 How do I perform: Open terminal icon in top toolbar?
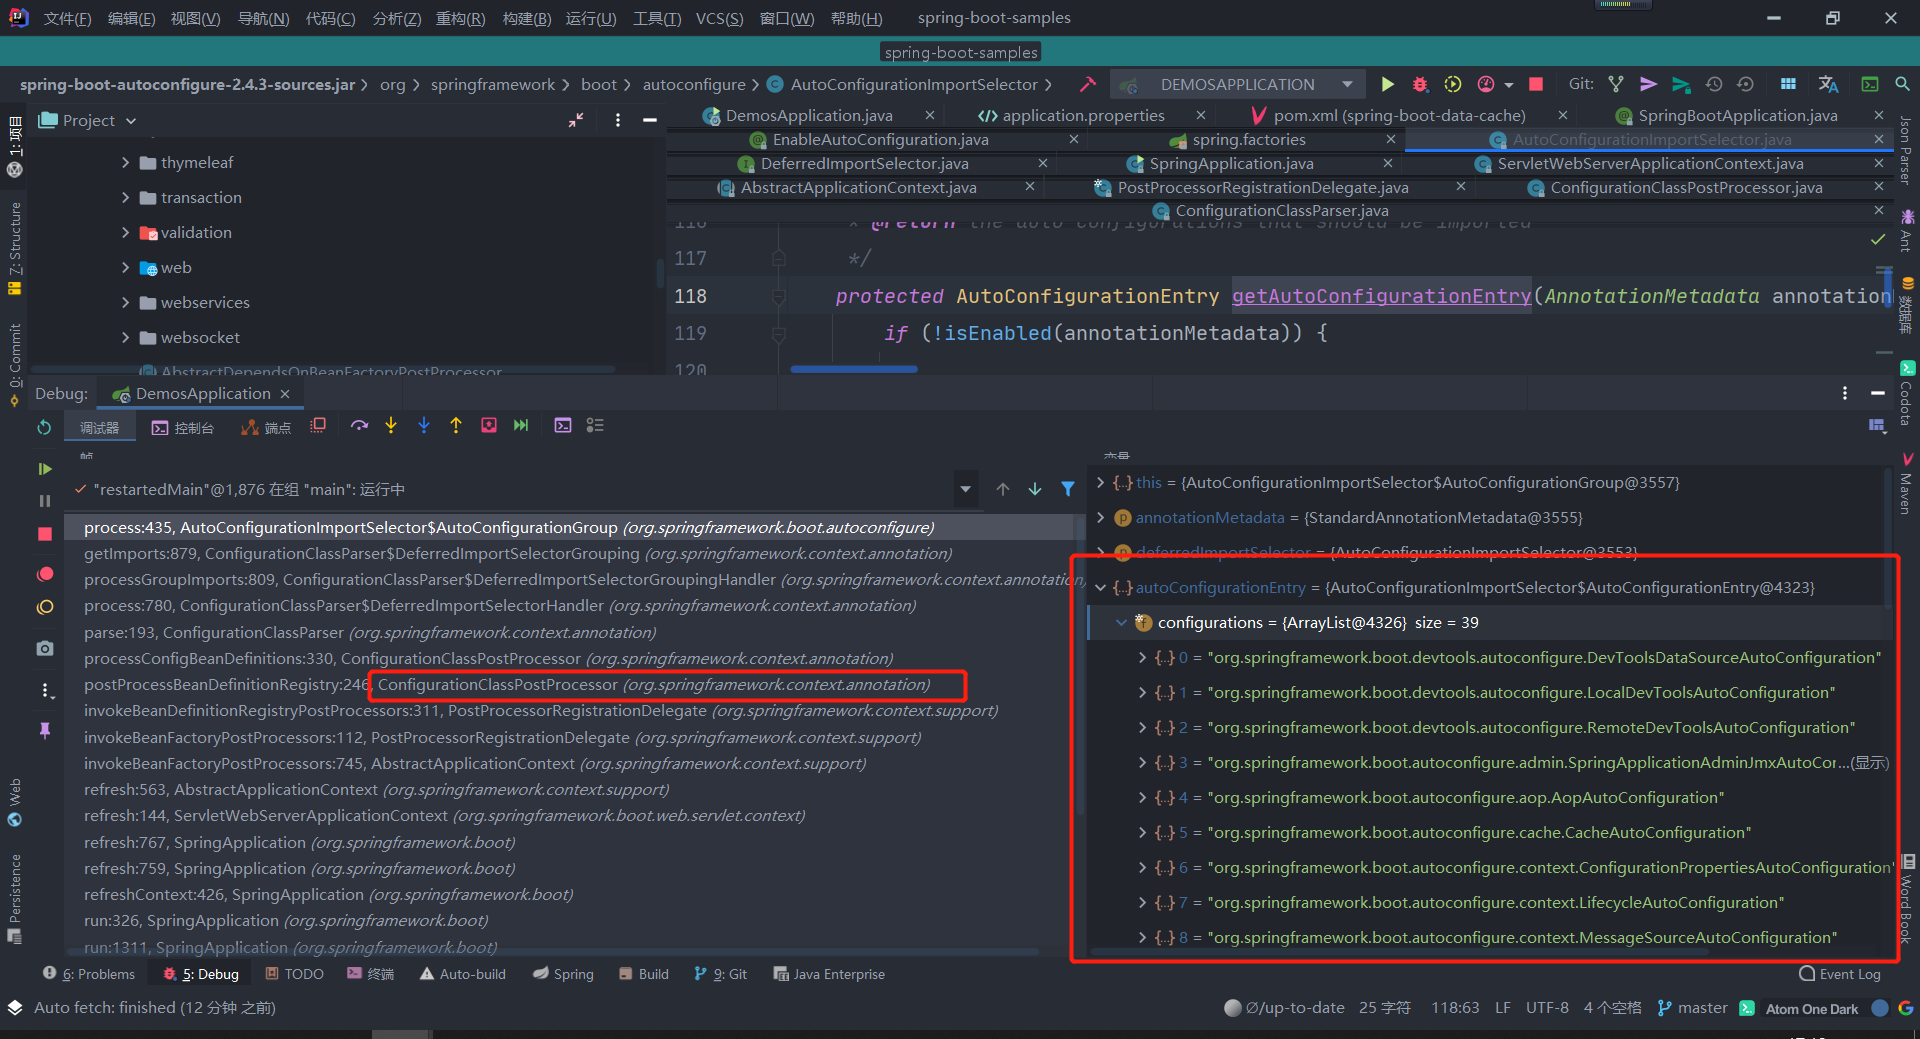coord(1869,84)
